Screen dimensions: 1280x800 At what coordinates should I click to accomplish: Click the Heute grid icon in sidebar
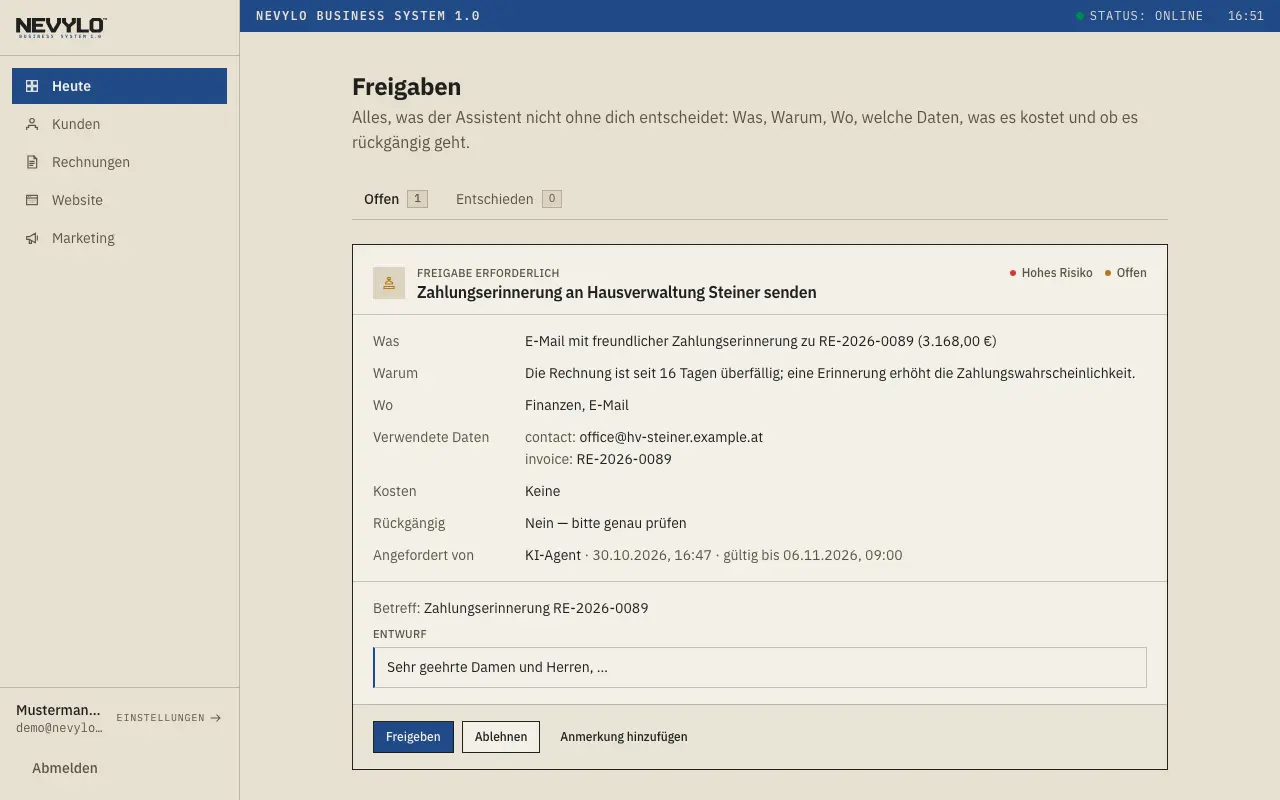[x=32, y=86]
